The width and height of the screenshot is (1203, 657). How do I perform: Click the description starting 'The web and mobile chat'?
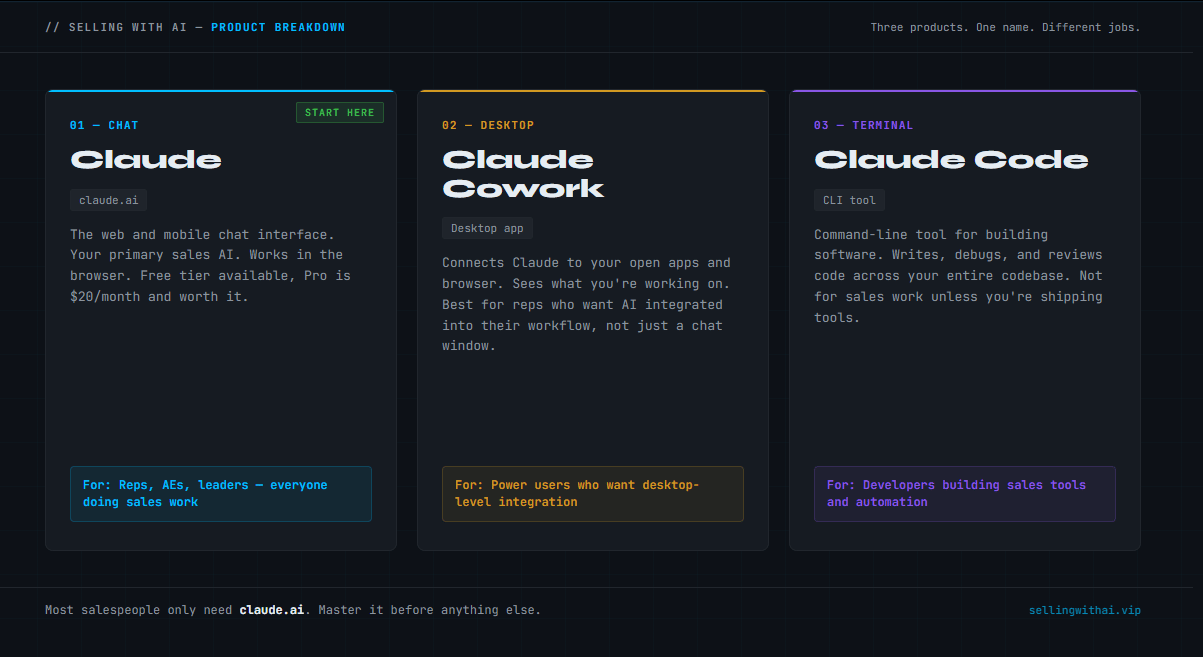tap(210, 266)
